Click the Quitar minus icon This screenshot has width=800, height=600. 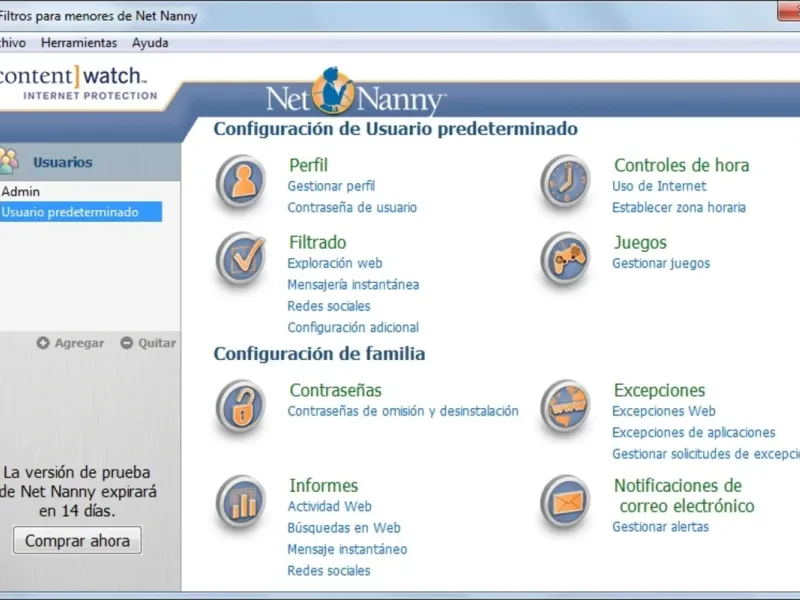point(127,343)
